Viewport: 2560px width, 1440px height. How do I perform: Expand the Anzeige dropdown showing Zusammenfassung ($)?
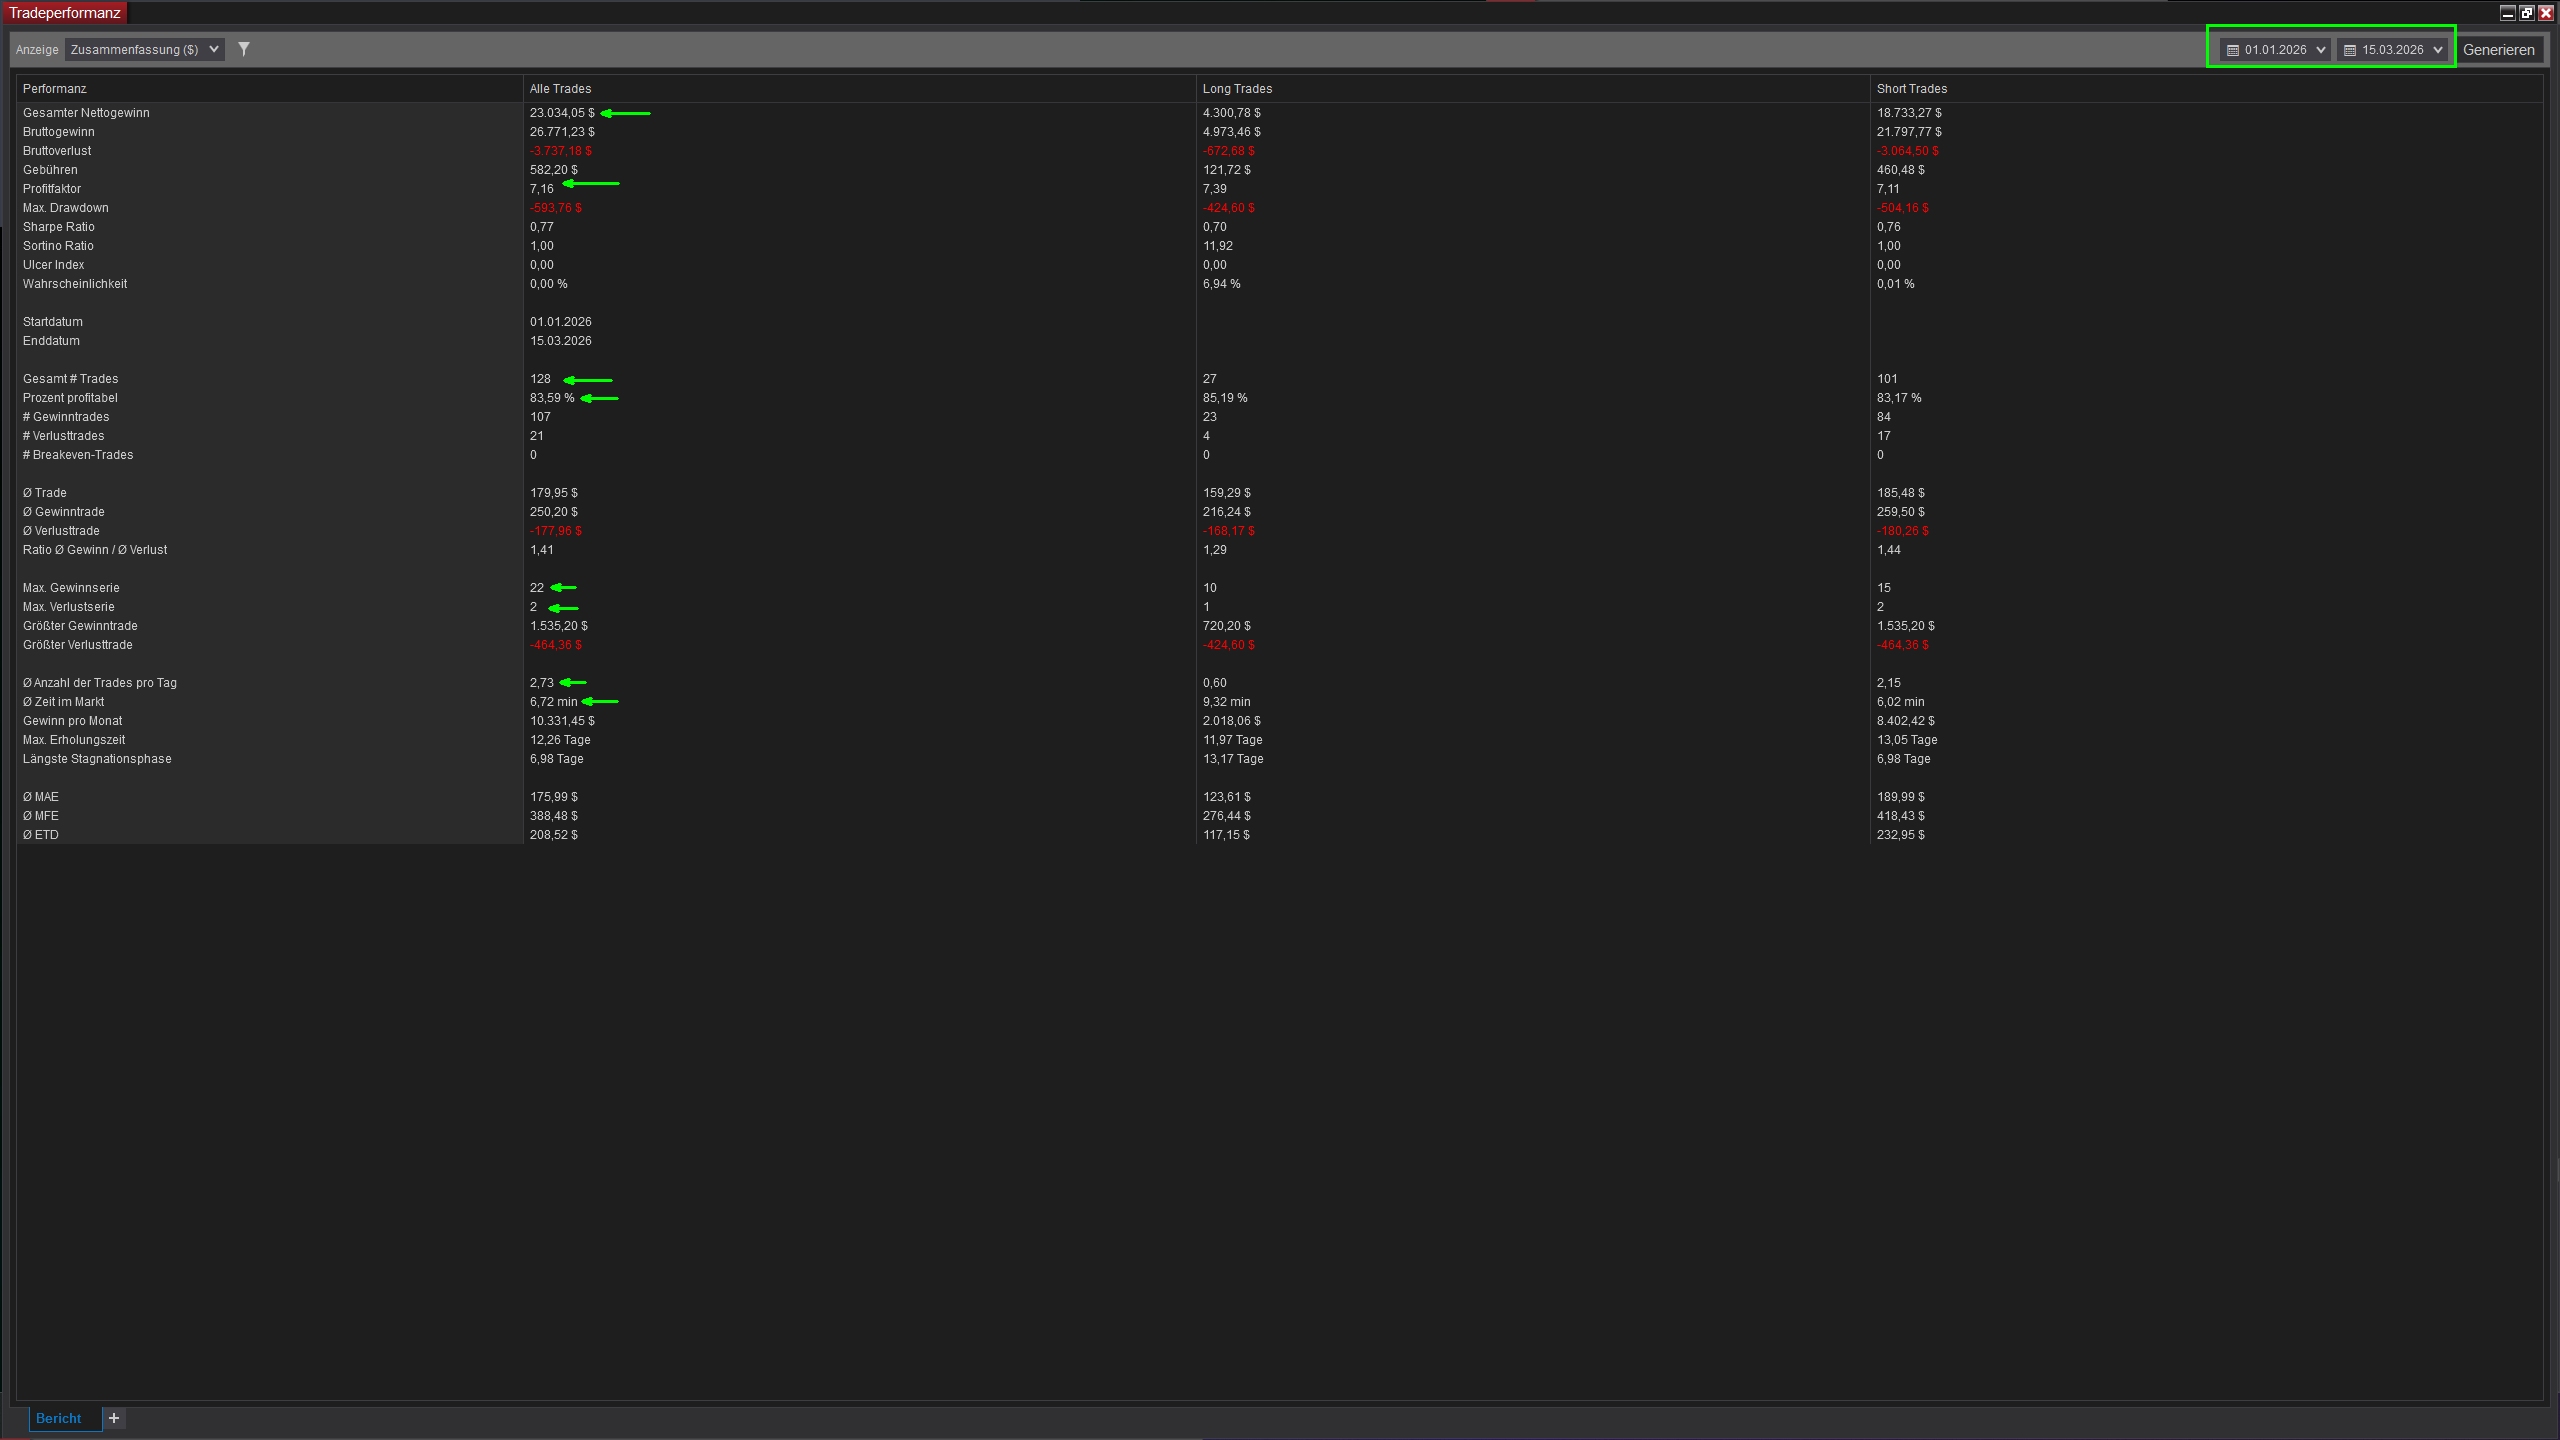[215, 48]
